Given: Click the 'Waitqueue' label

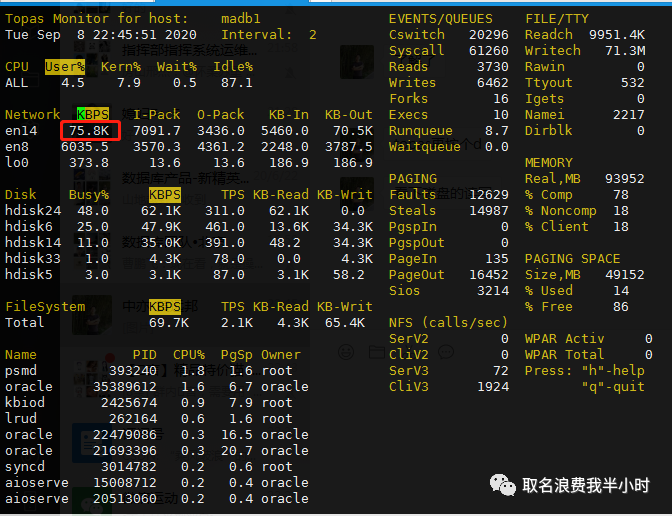Looking at the screenshot, I should tap(425, 147).
